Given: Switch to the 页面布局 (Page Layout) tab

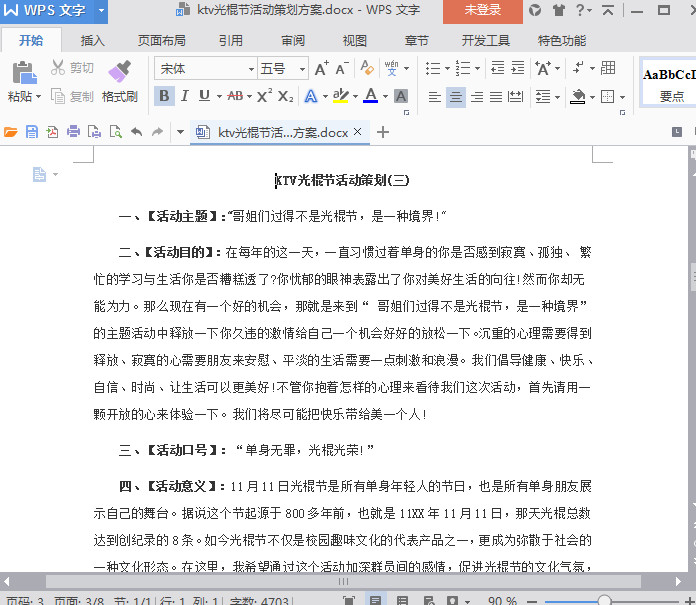Looking at the screenshot, I should 162,41.
